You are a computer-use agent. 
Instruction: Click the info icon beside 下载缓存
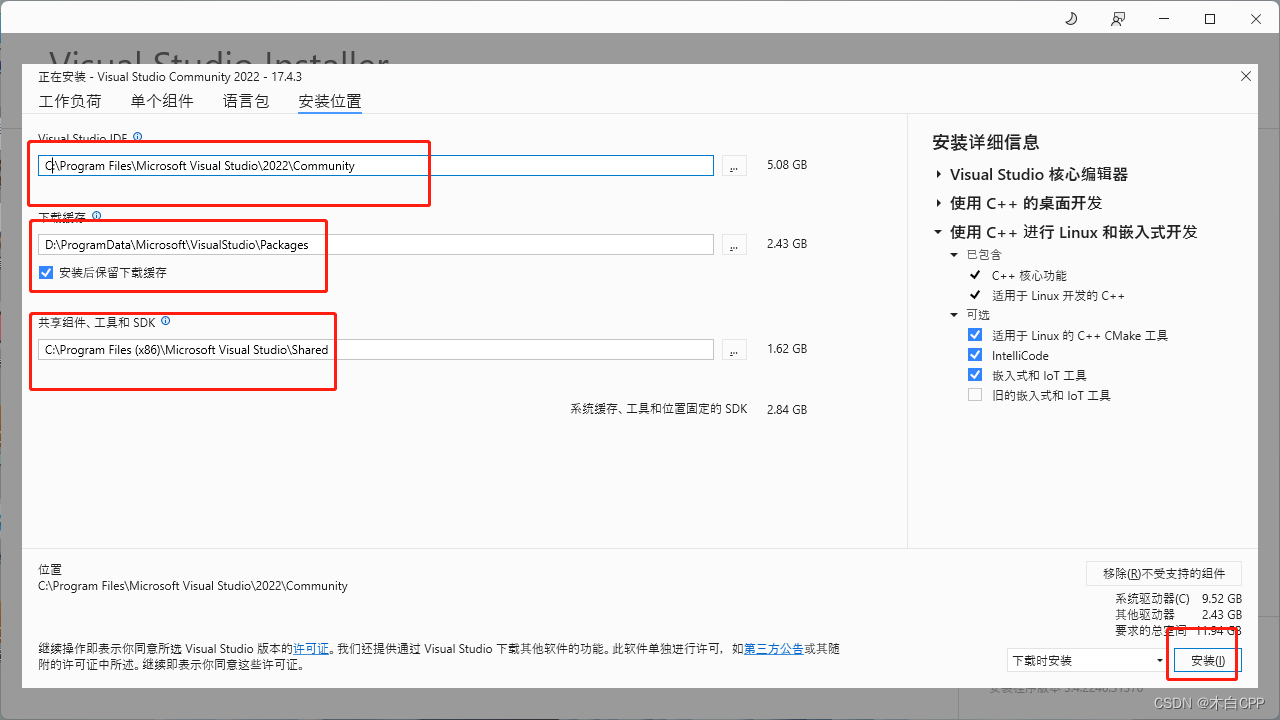(96, 216)
